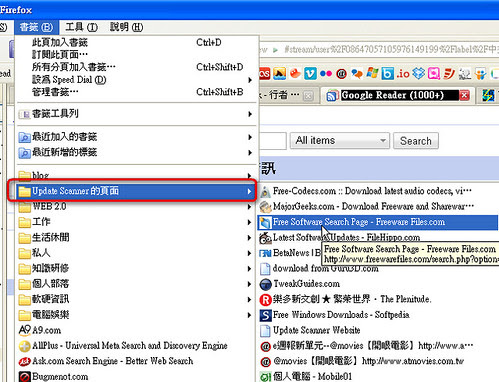Open the A9.com bookmark
The height and width of the screenshot is (382, 499).
click(x=137, y=330)
